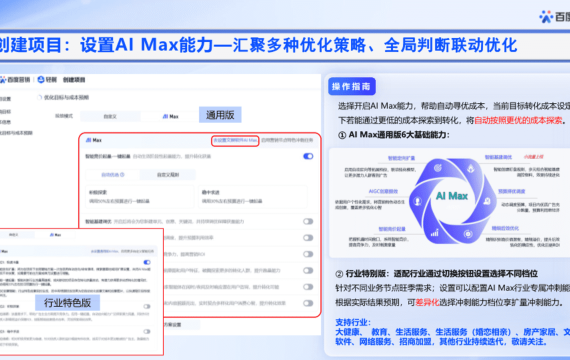Open the blue settings link in the industry panel
Viewport: 570px width, 360px height.
[x=105, y=251]
